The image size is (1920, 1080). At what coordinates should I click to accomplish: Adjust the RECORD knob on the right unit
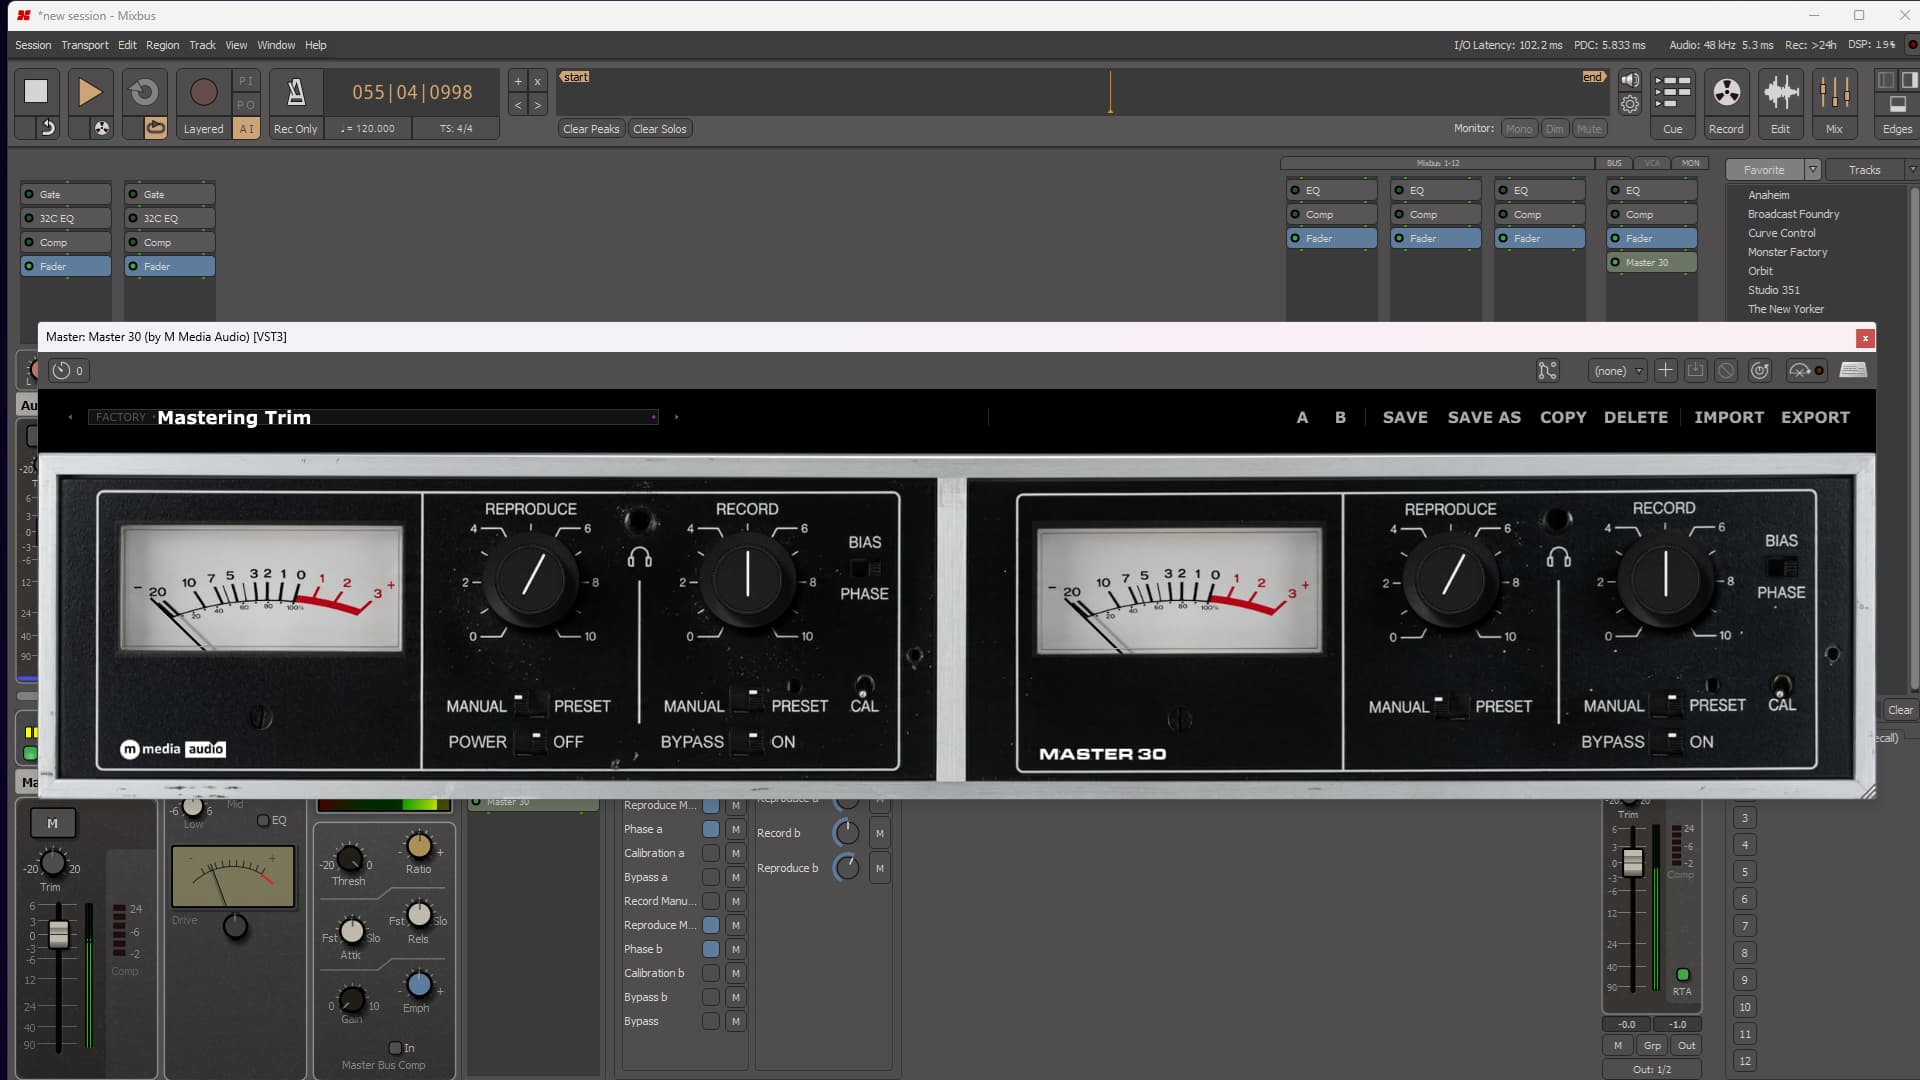point(1665,578)
